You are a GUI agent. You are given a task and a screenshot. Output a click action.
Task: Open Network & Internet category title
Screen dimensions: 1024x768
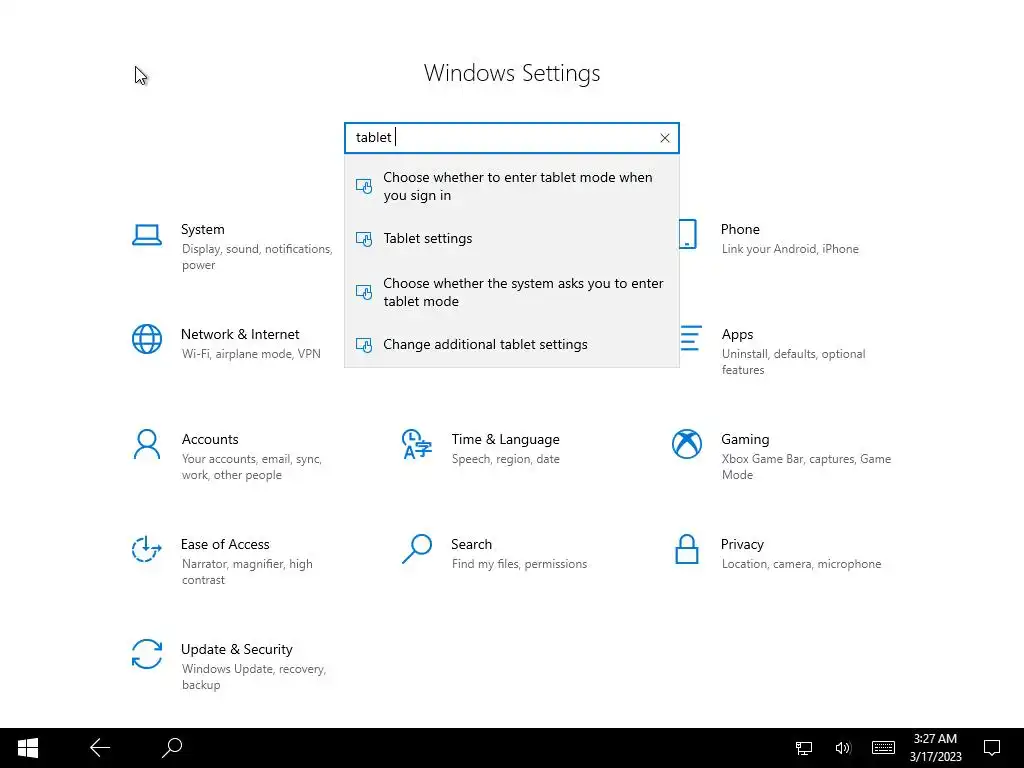240,334
